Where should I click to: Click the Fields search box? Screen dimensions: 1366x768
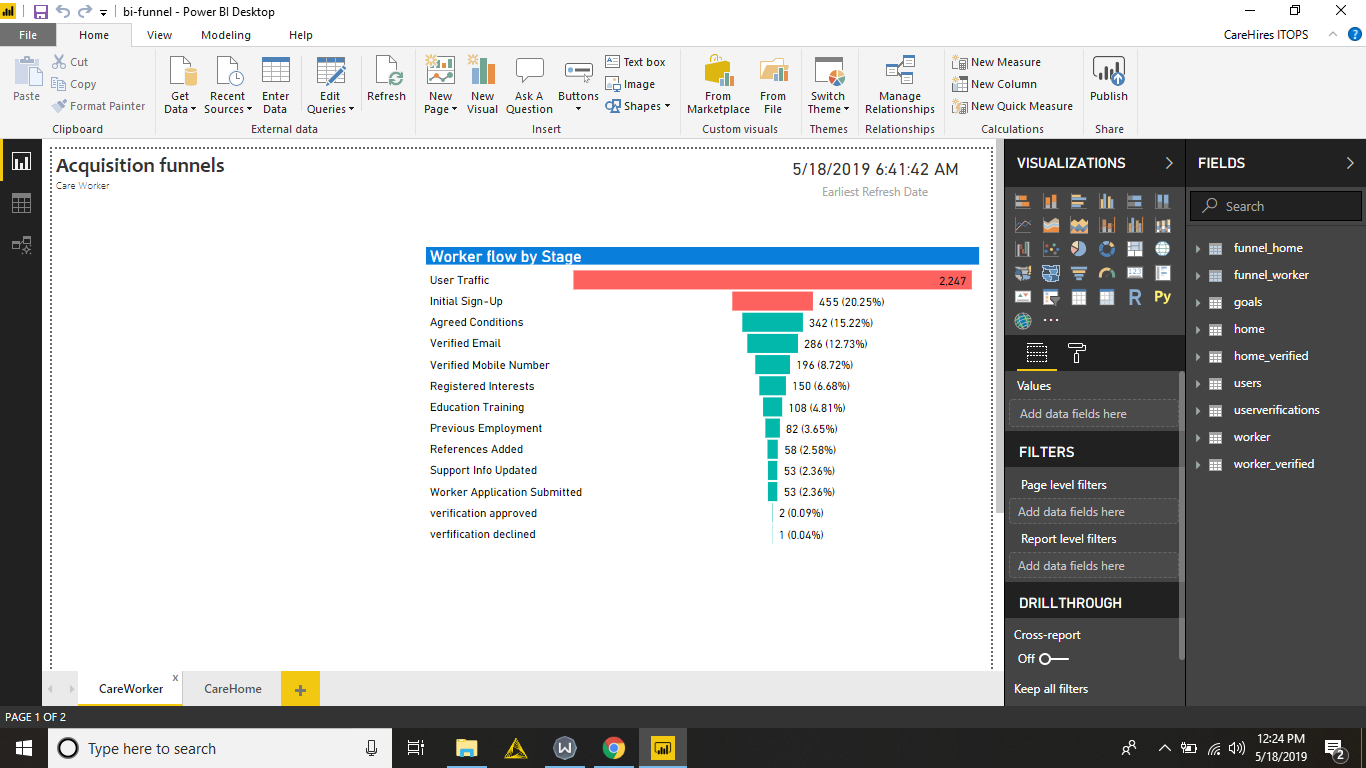(1276, 206)
